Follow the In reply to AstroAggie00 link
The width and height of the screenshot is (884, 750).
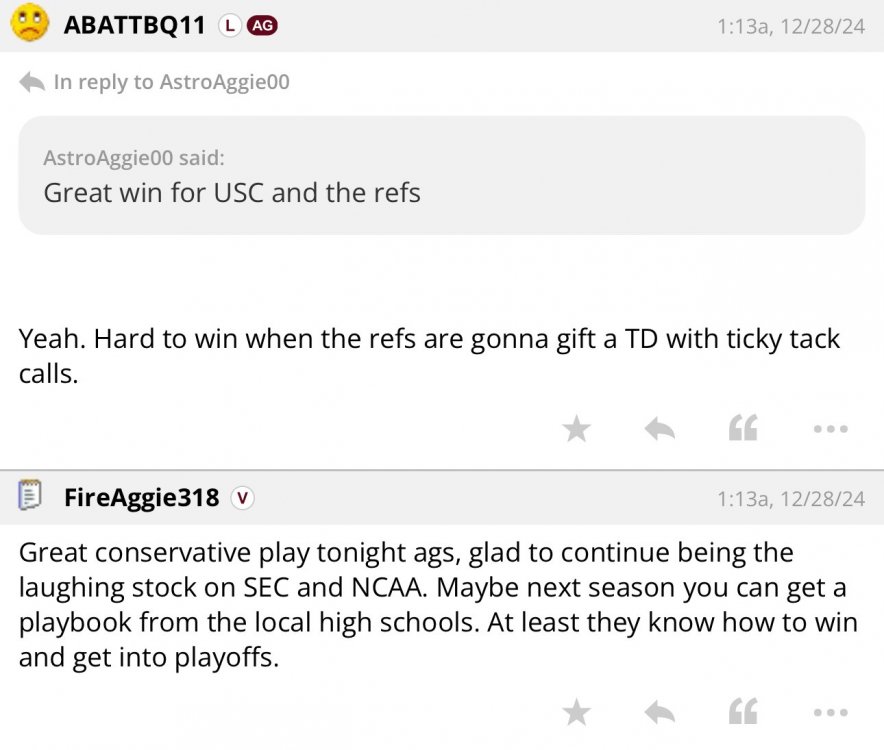point(171,82)
